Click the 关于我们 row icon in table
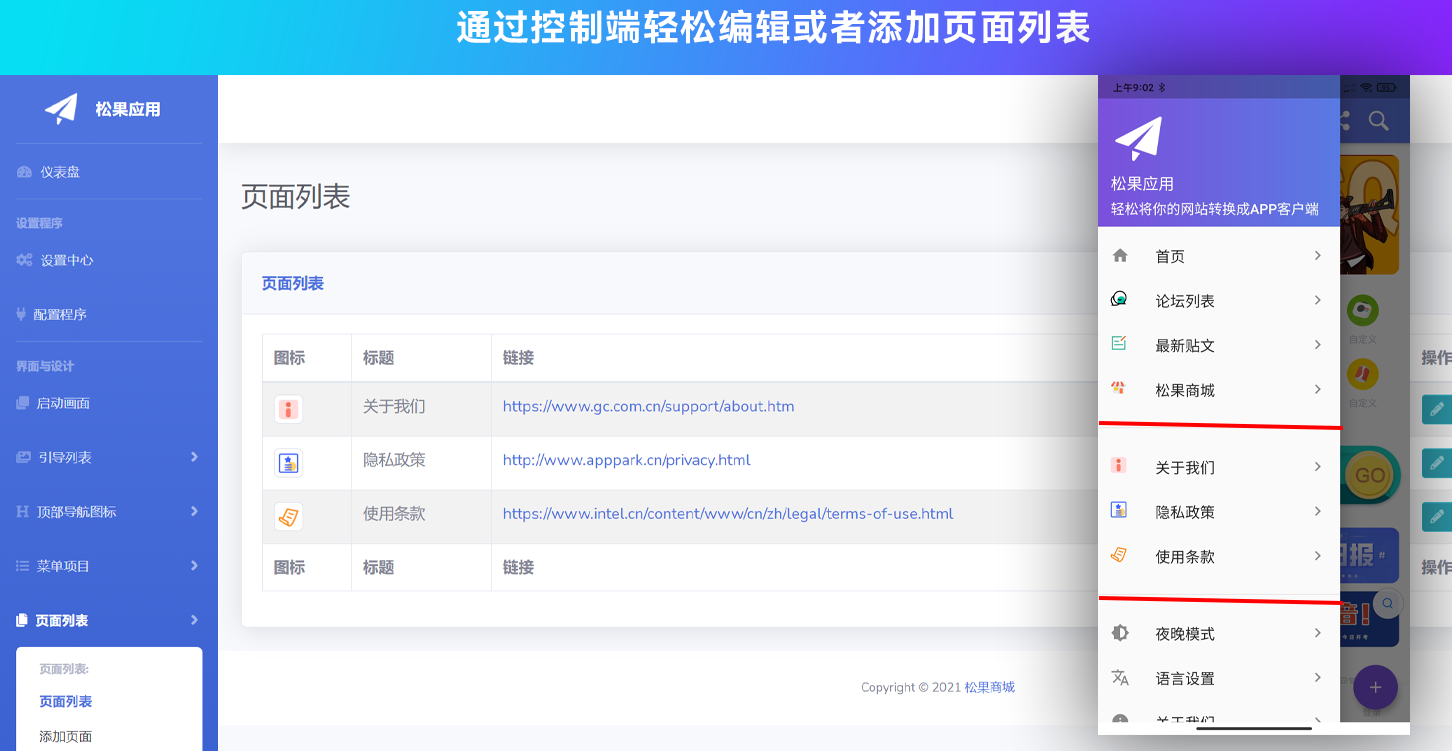This screenshot has height=751, width=1452. click(x=288, y=409)
